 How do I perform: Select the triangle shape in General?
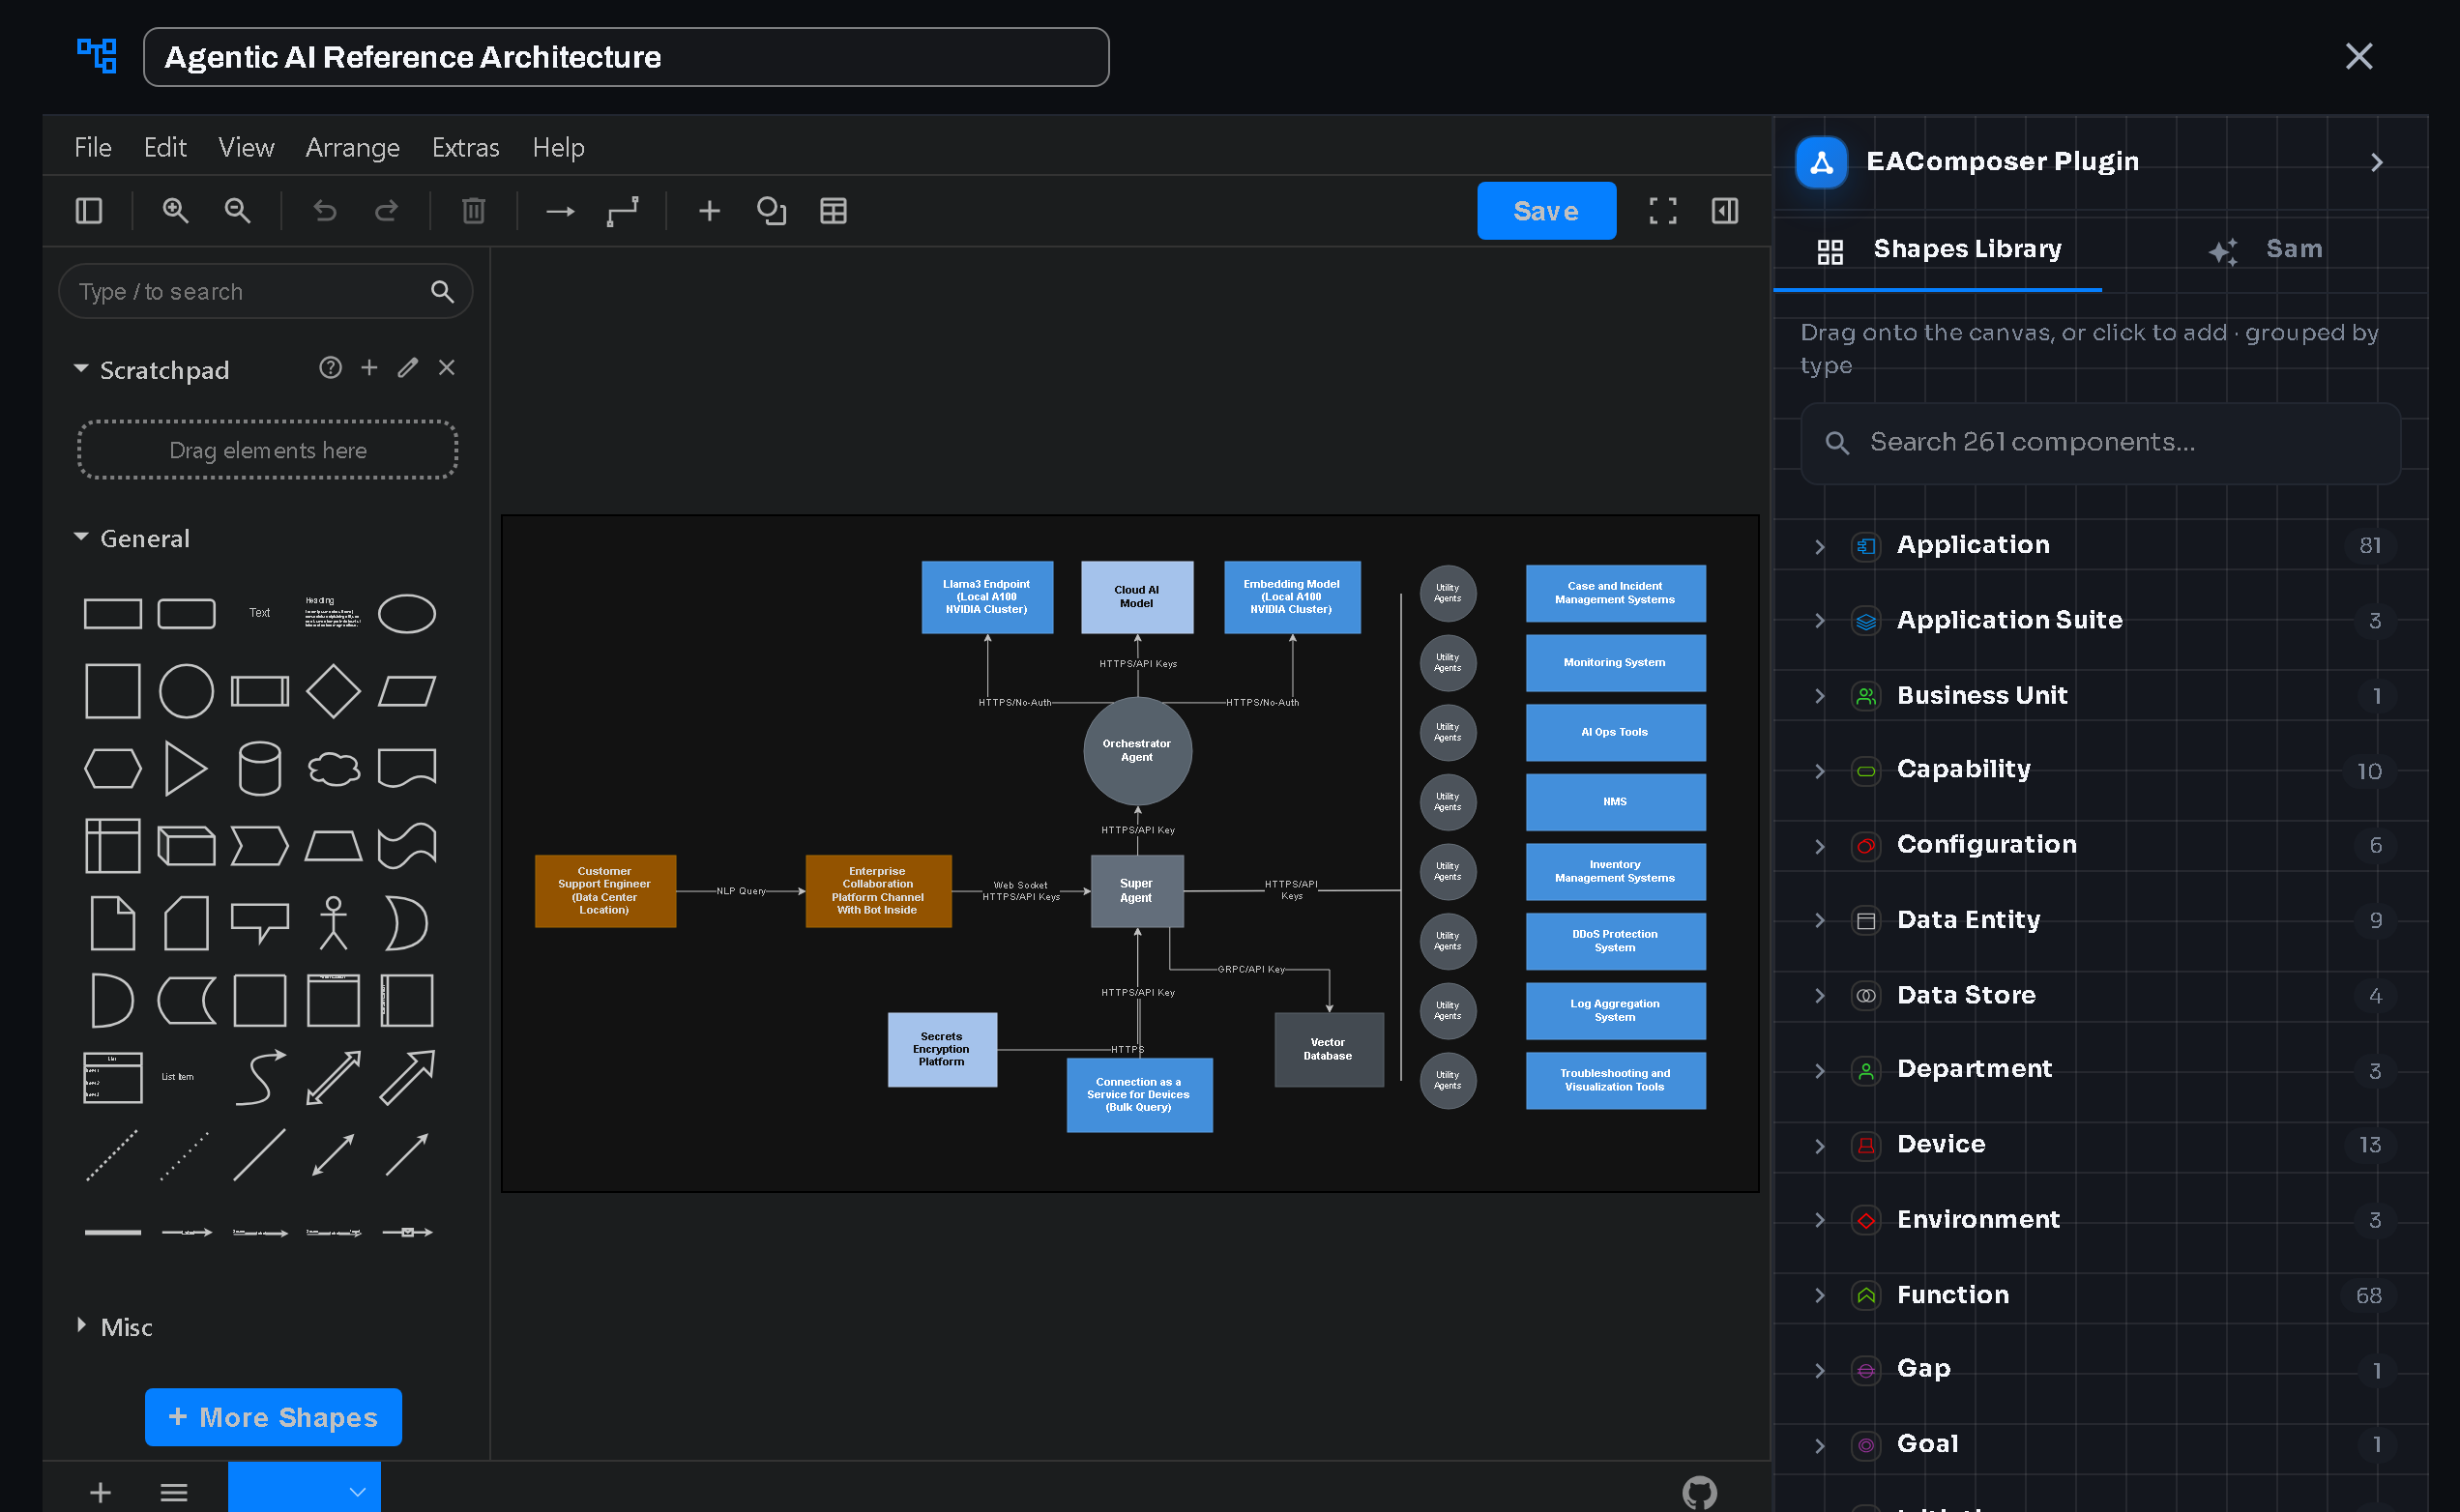(x=186, y=769)
